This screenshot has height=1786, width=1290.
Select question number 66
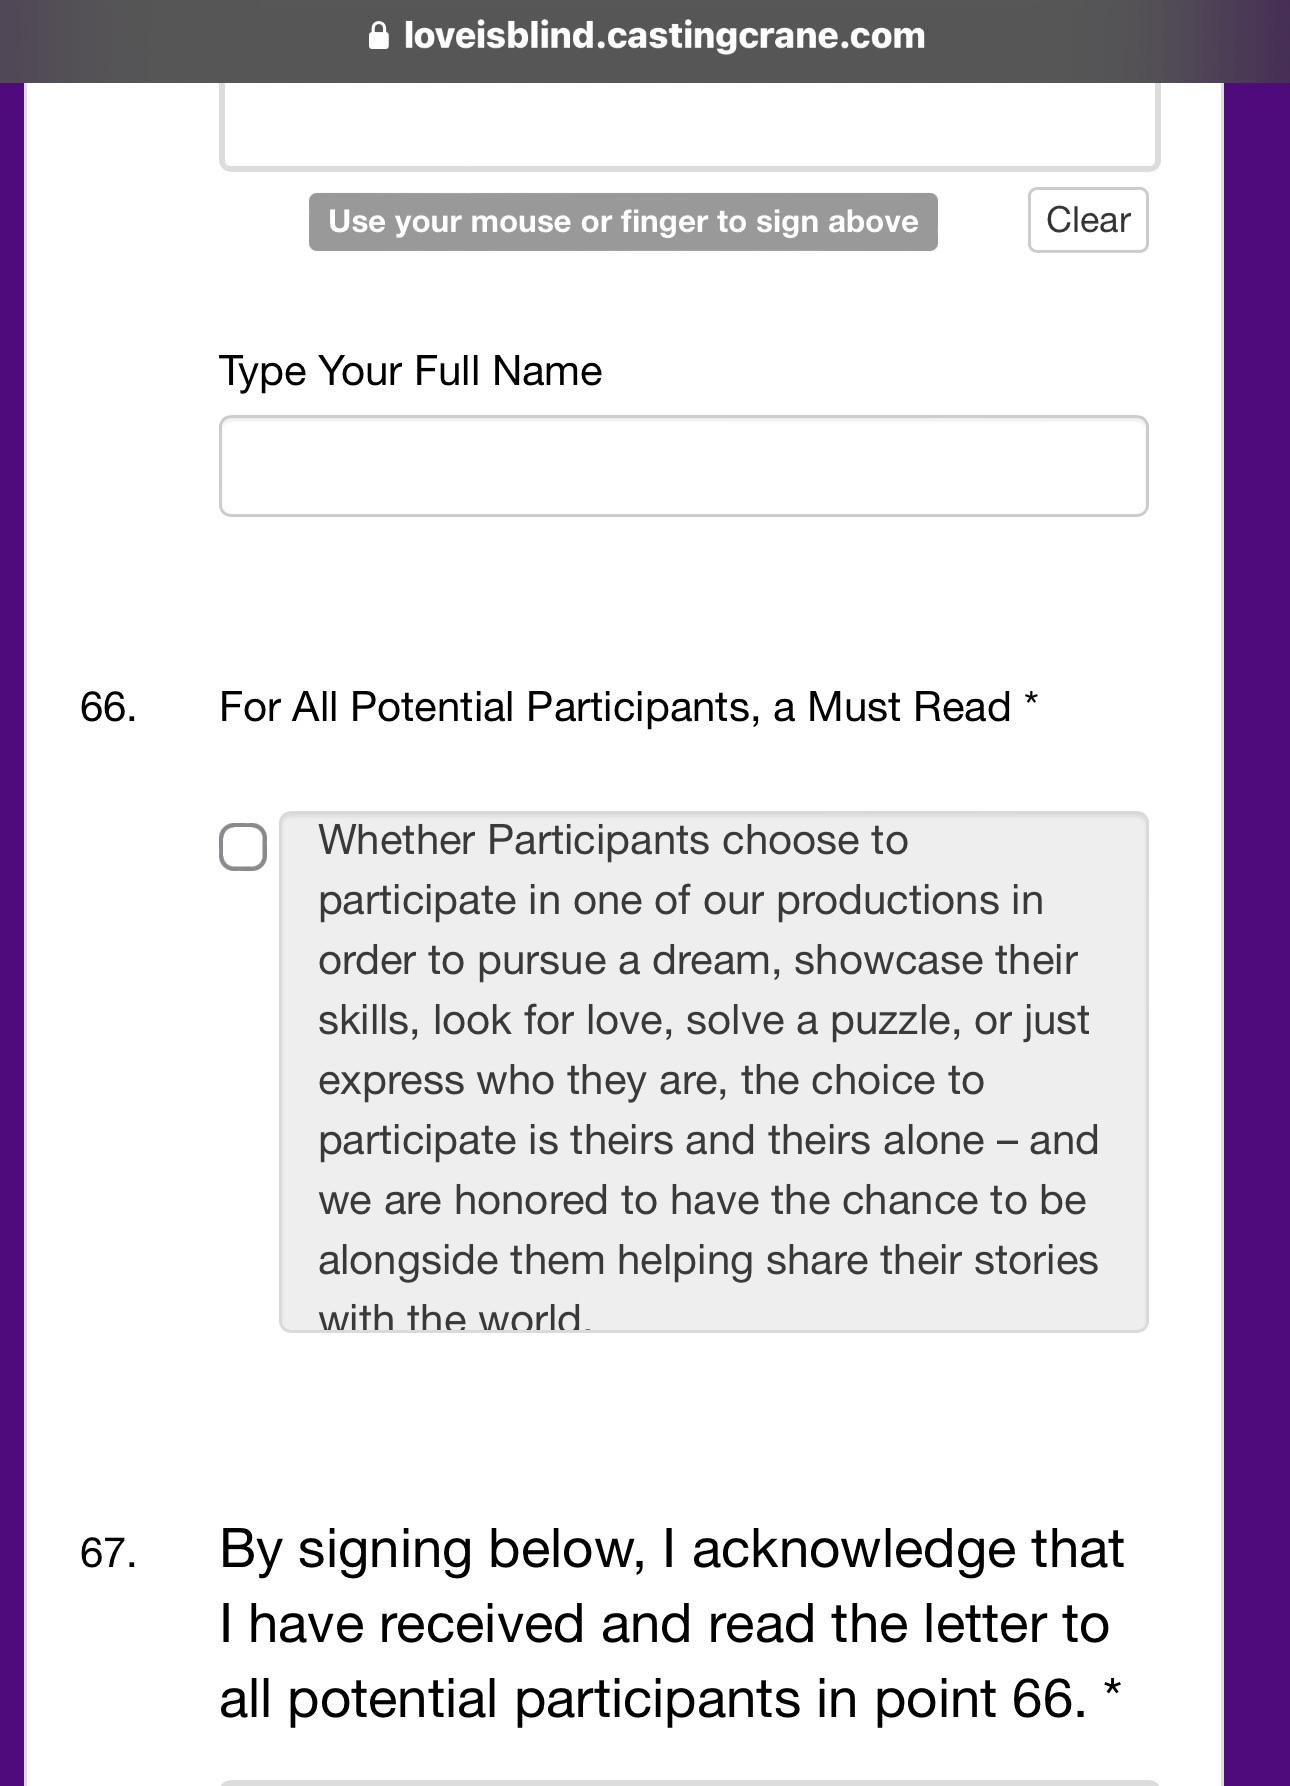click(x=108, y=707)
